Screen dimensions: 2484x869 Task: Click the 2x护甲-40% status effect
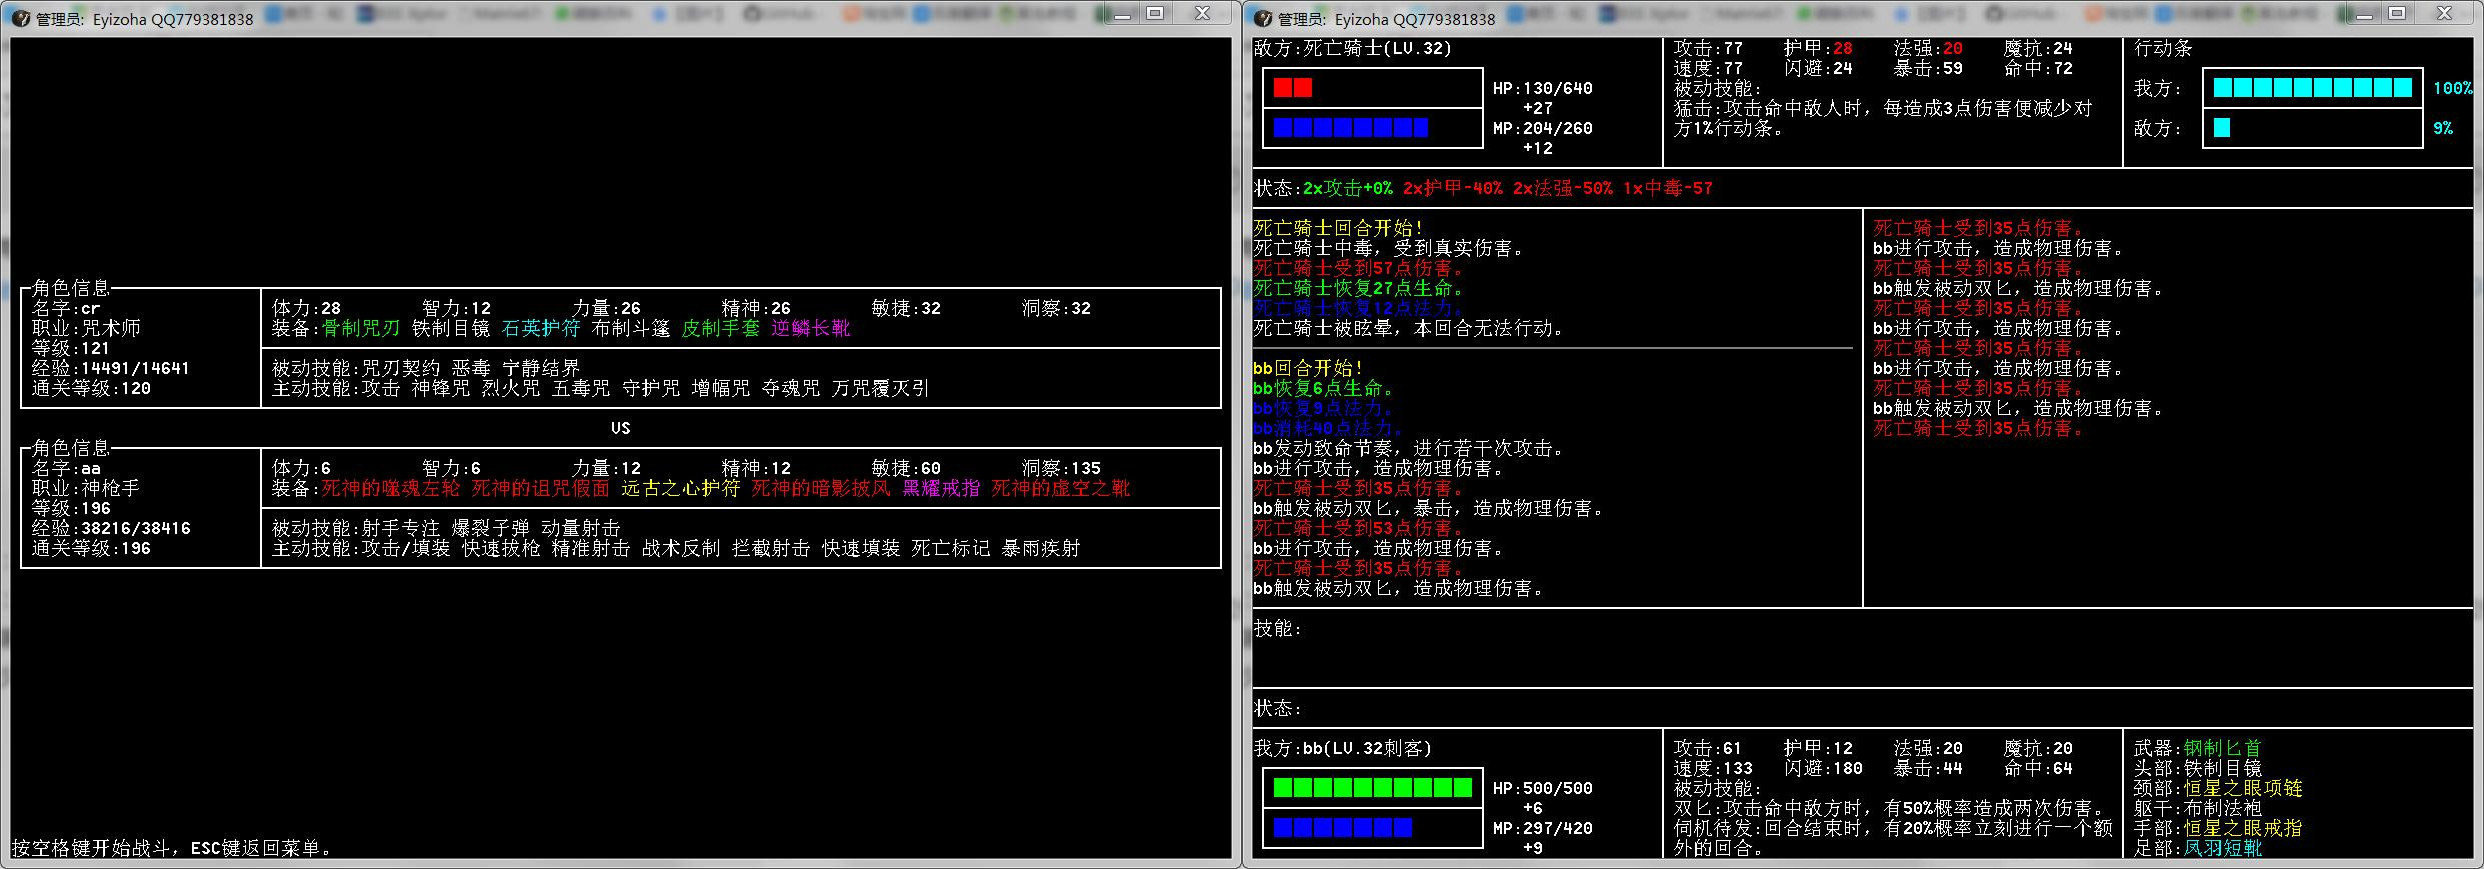pos(1453,188)
